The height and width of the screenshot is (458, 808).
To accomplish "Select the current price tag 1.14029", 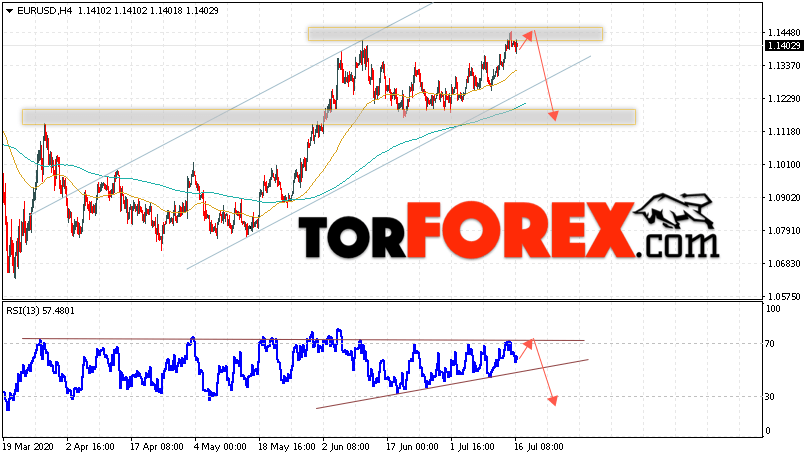I will click(x=784, y=46).
